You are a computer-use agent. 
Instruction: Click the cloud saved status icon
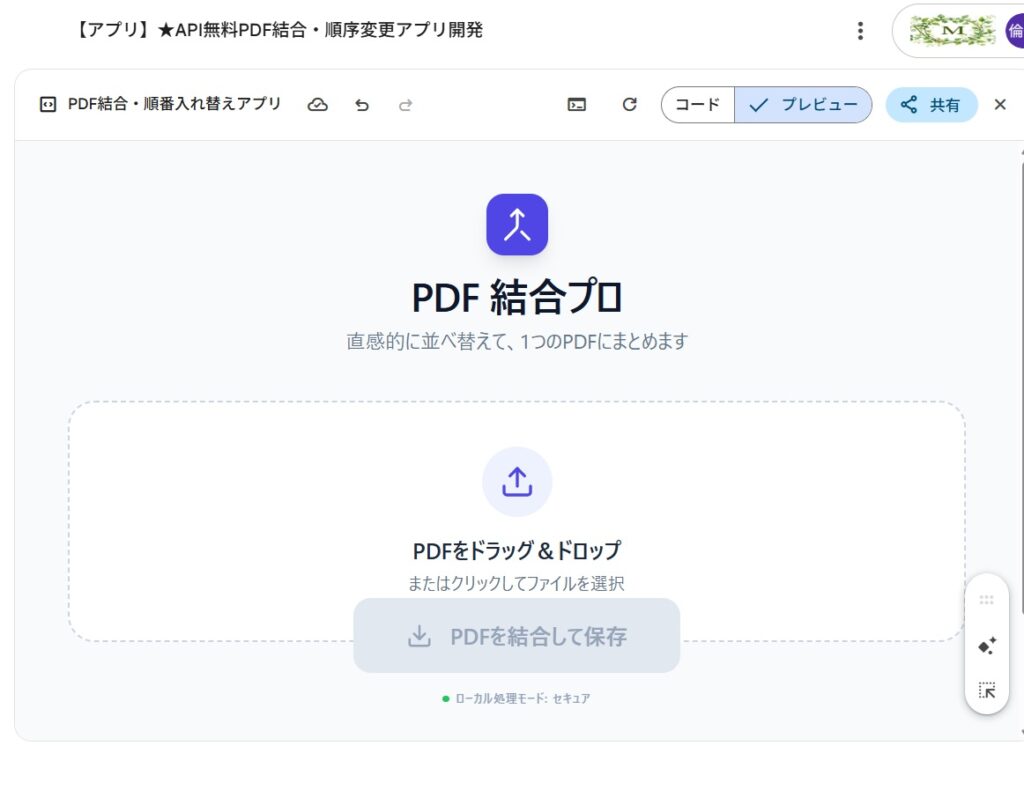click(x=318, y=104)
